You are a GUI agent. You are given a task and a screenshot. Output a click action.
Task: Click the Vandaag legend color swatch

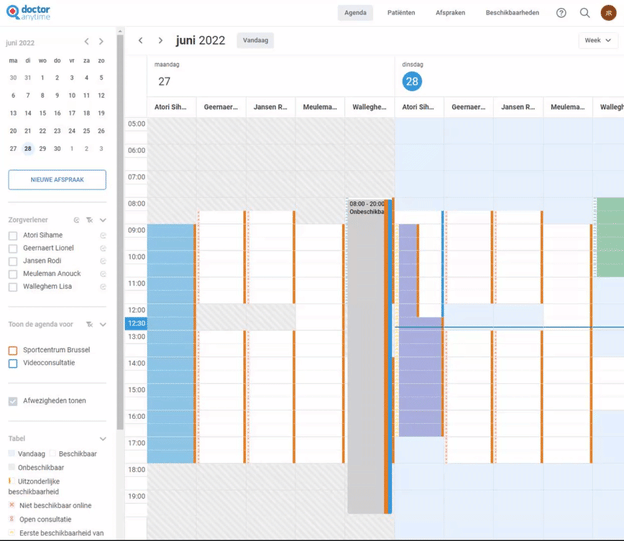12,453
